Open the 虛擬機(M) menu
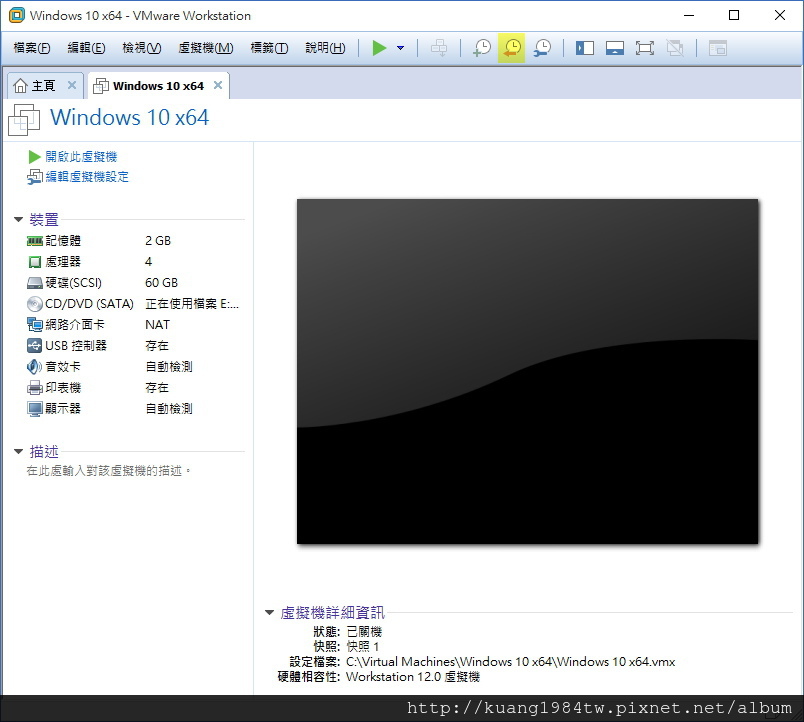The width and height of the screenshot is (804, 722). (206, 48)
